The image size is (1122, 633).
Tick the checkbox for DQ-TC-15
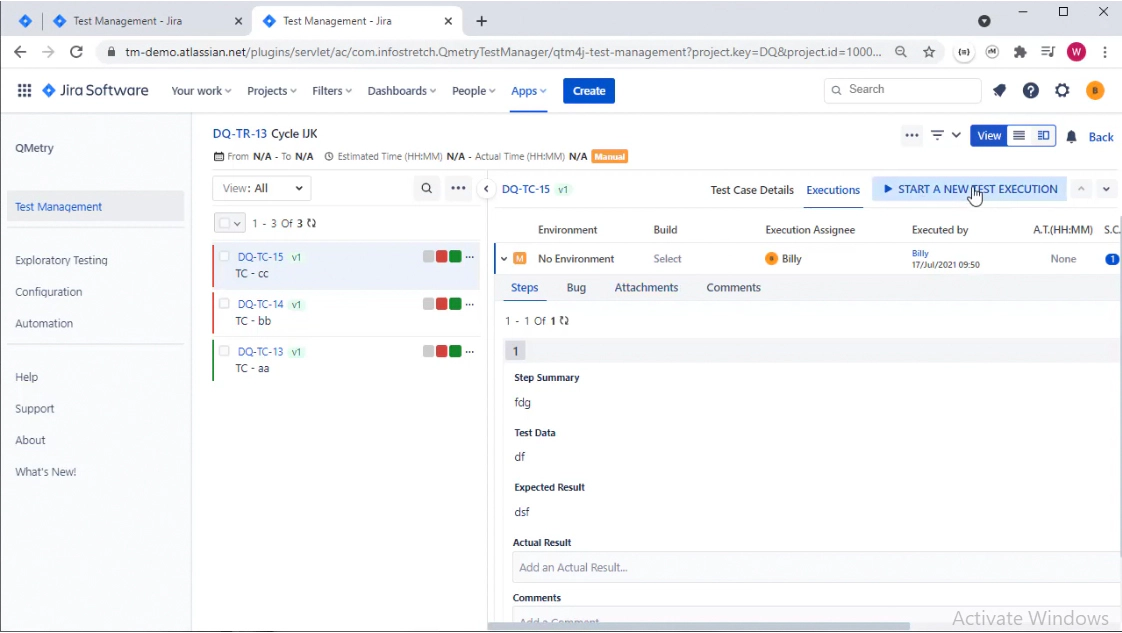click(x=225, y=257)
